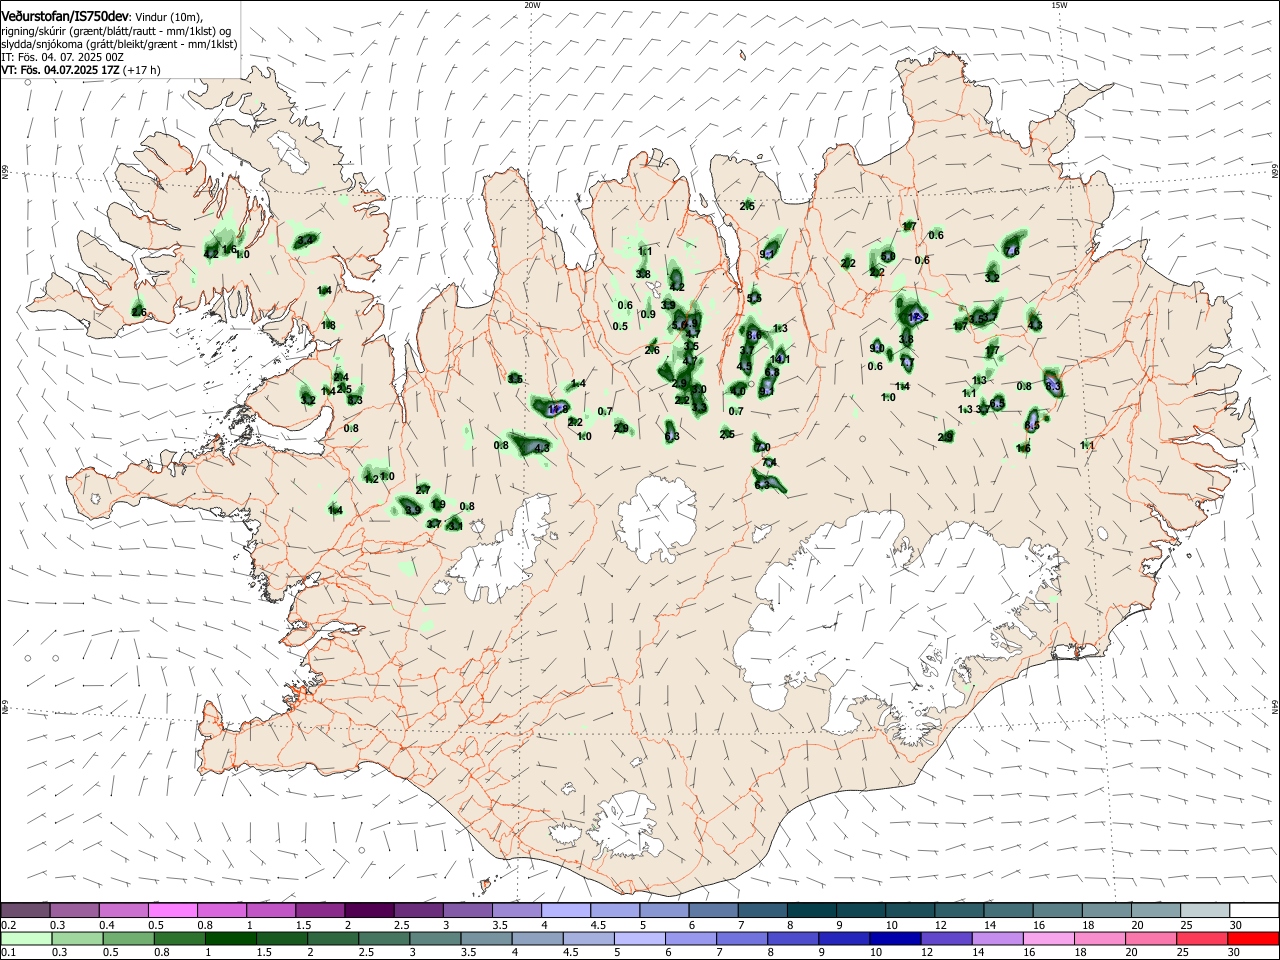Pick the darkest green rain swatch between 1 and 1.5
Screen dimensions: 1280x960
pos(230,938)
